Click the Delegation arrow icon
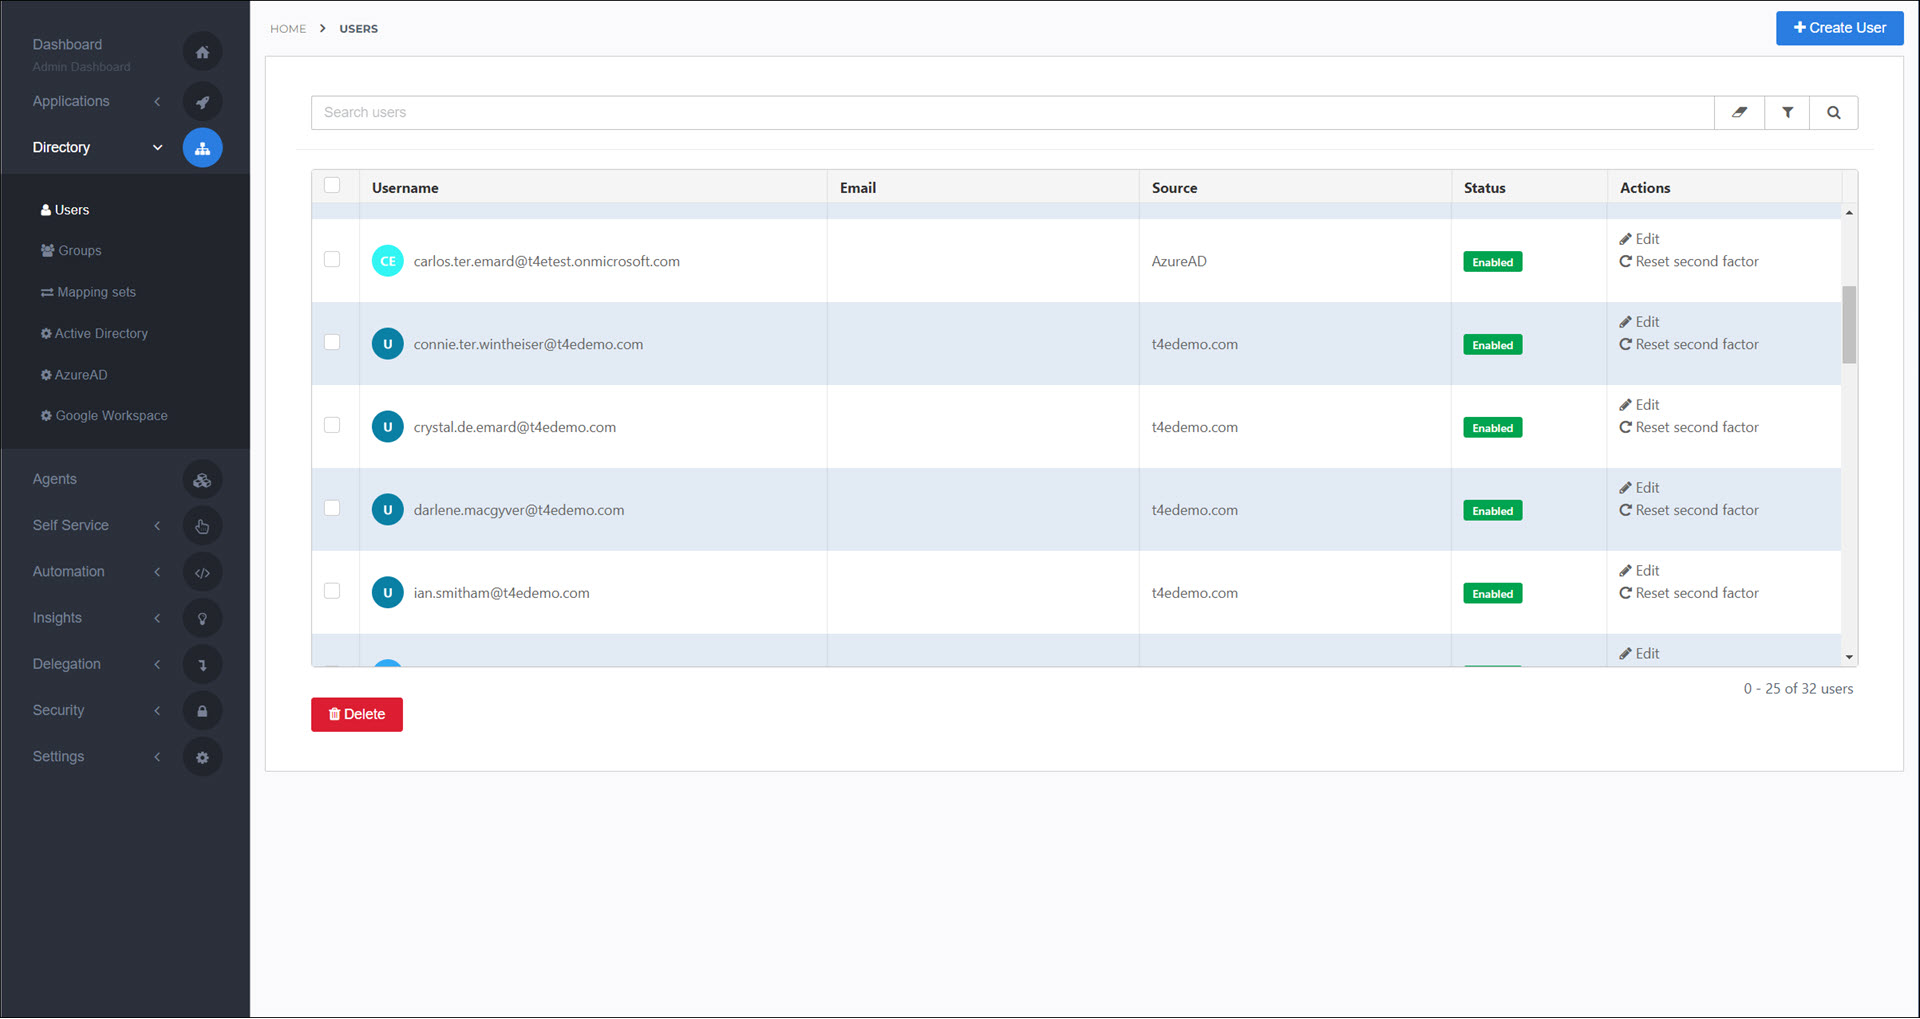 pyautogui.click(x=202, y=665)
